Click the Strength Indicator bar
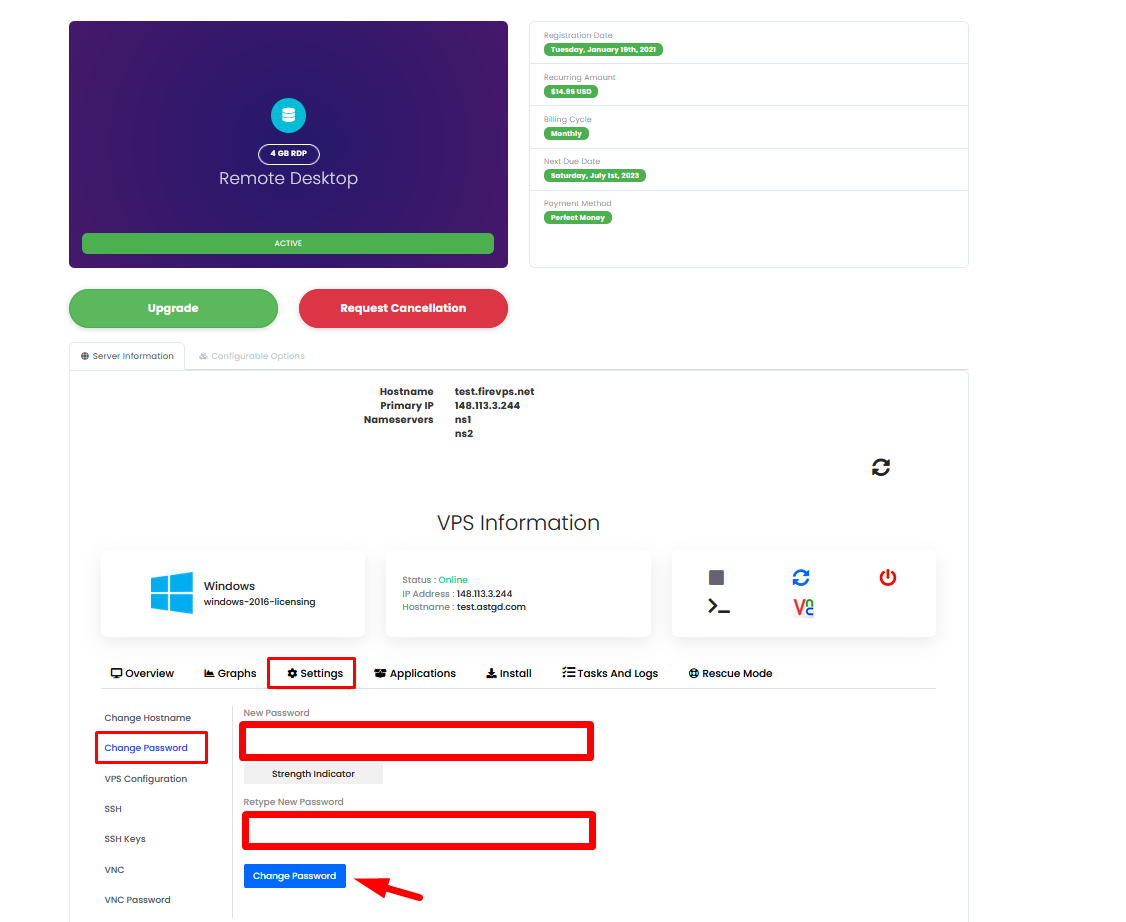The image size is (1126, 922). point(313,773)
